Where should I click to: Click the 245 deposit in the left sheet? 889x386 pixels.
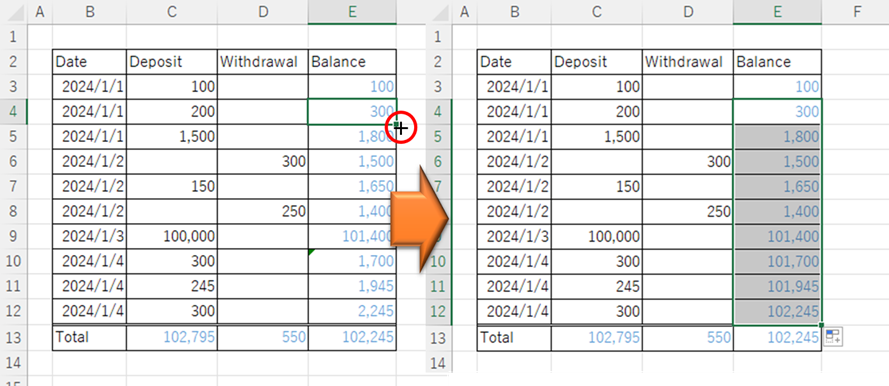[172, 287]
